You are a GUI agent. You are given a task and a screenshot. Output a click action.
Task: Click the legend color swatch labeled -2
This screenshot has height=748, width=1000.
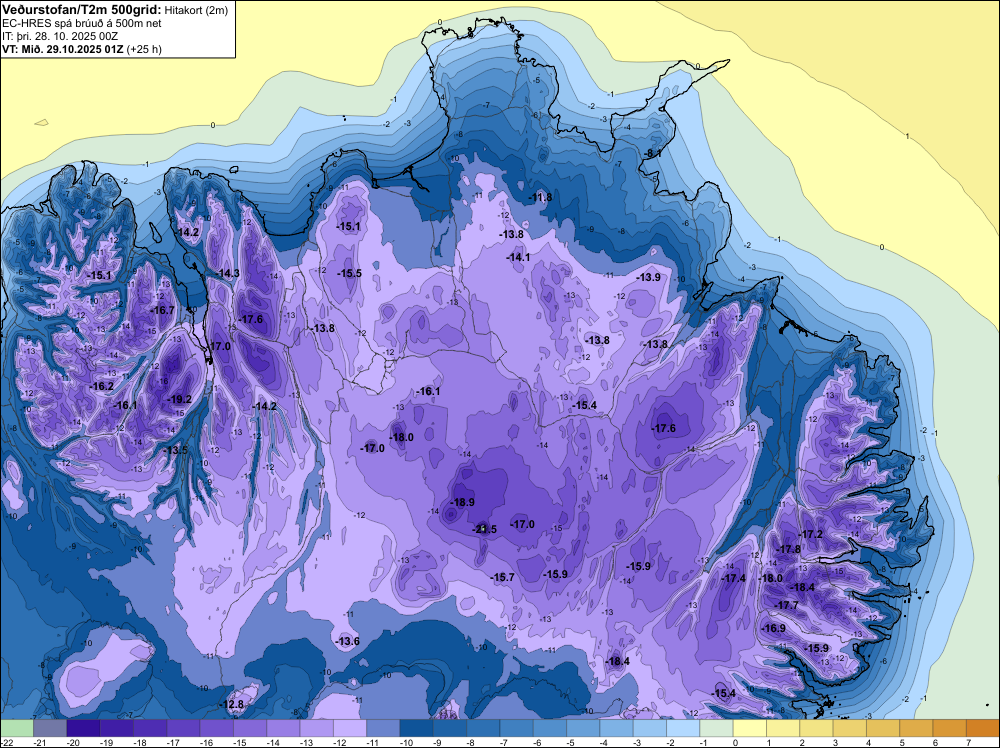click(683, 728)
